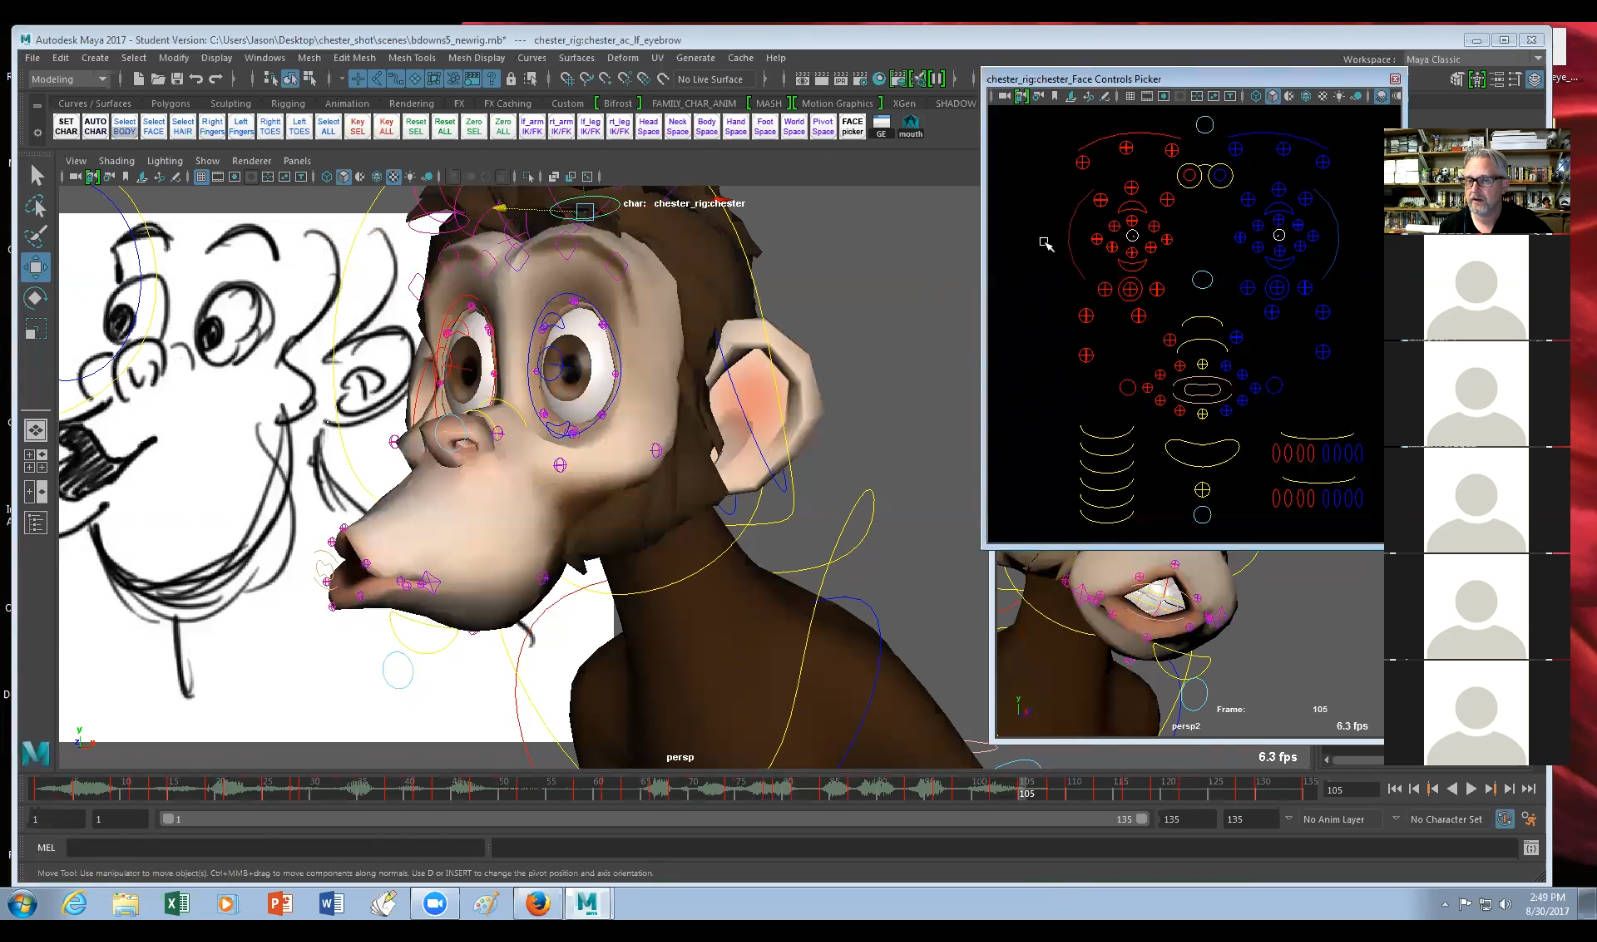The image size is (1597, 942).
Task: Open the Workspace Maya Classic dropdown
Action: [1473, 59]
